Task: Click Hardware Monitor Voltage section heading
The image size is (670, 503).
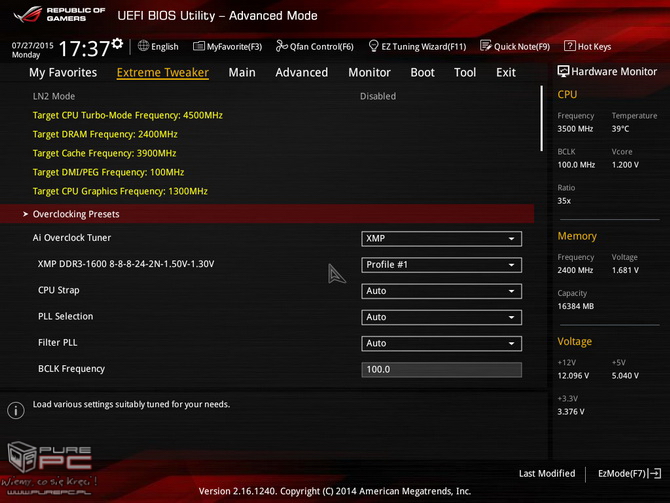Action: [x=574, y=341]
